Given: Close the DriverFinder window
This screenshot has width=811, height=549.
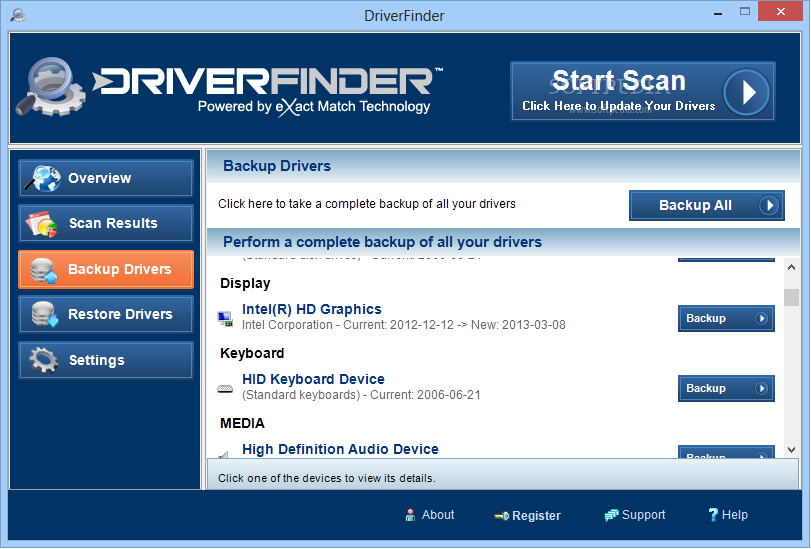Looking at the screenshot, I should [x=780, y=11].
